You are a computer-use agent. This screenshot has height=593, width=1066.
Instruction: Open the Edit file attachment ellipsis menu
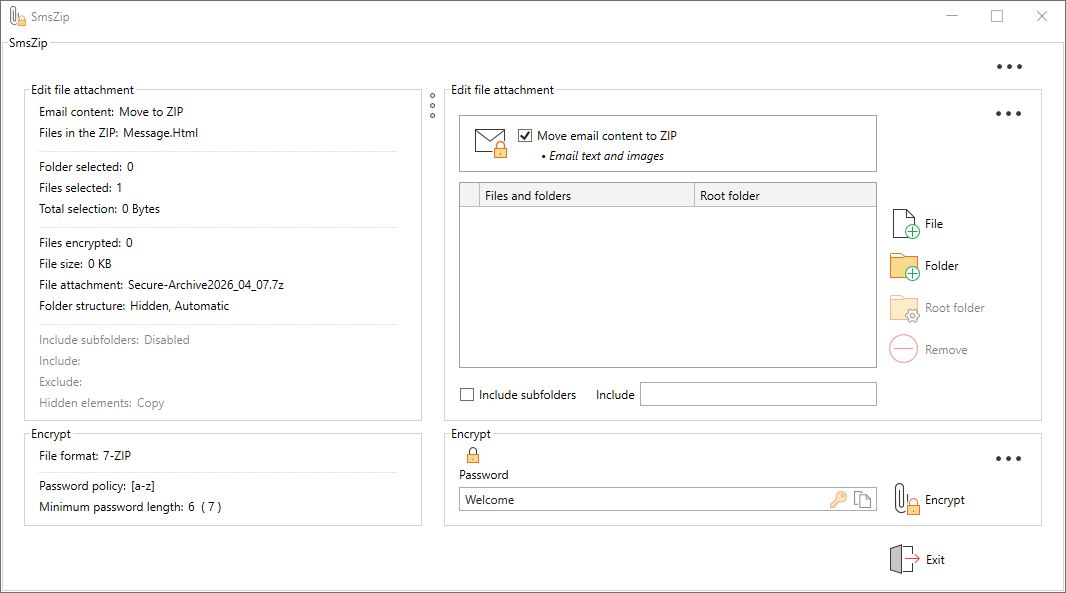pos(1006,113)
